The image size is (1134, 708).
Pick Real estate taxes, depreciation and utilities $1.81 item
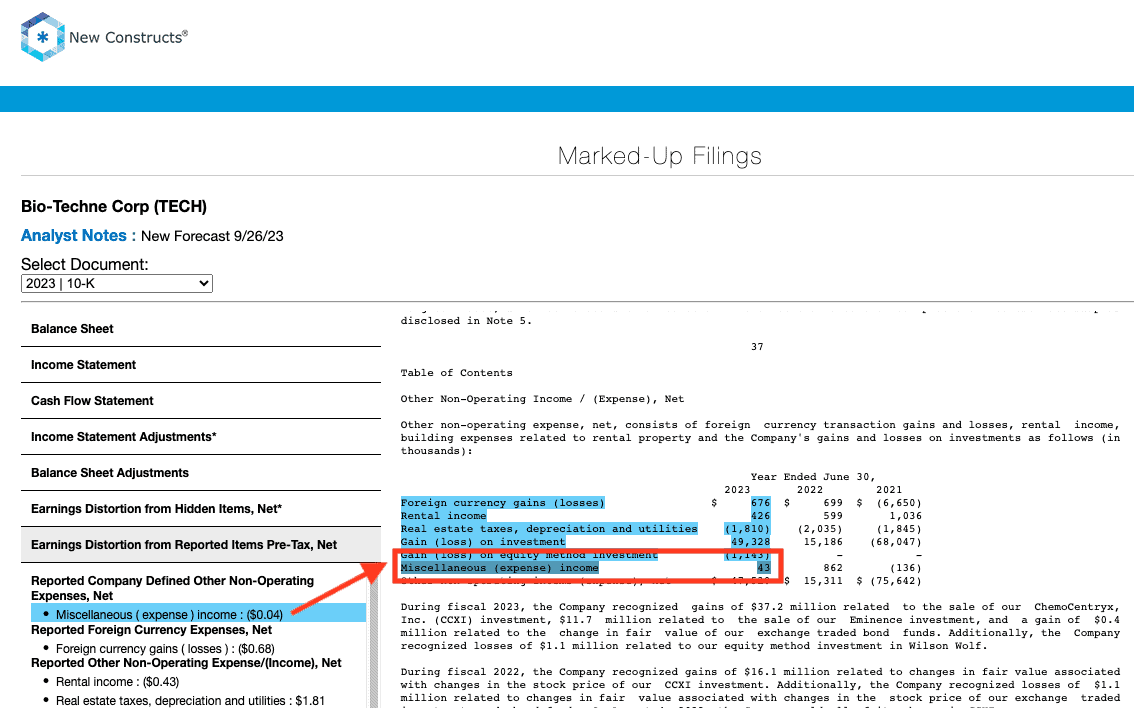click(190, 700)
